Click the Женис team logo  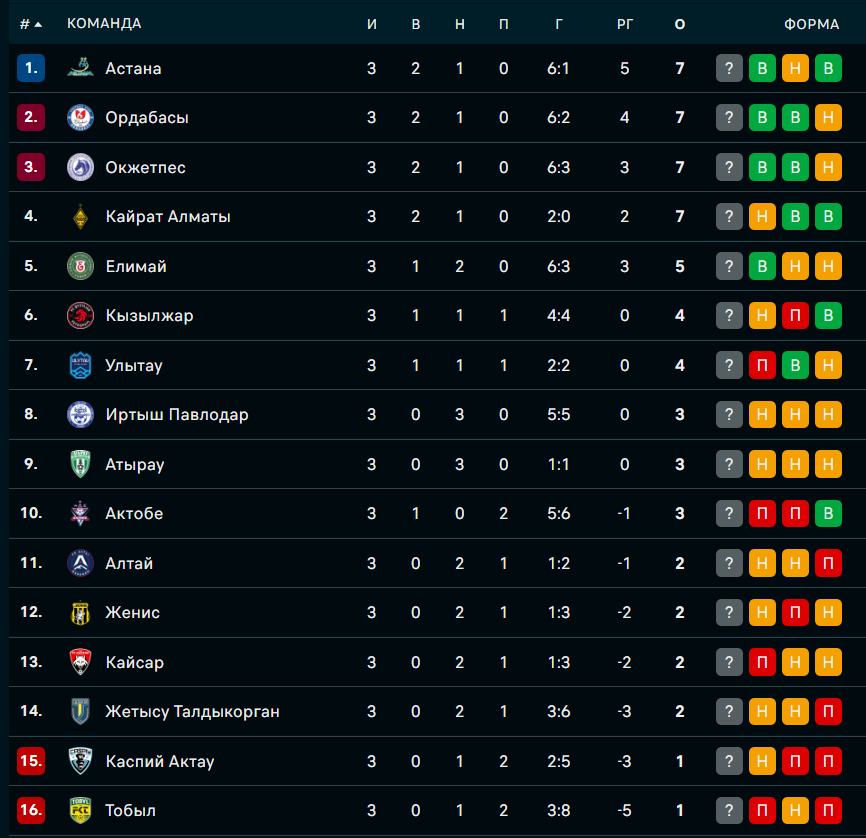[80, 613]
